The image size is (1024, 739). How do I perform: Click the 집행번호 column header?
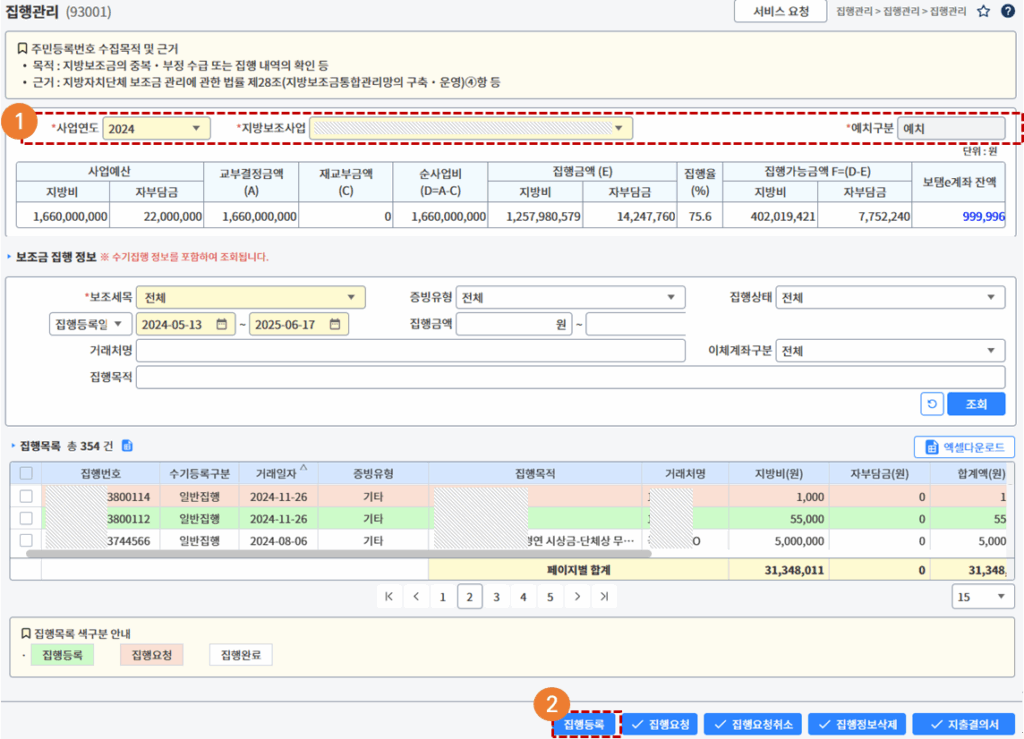pyautogui.click(x=101, y=473)
